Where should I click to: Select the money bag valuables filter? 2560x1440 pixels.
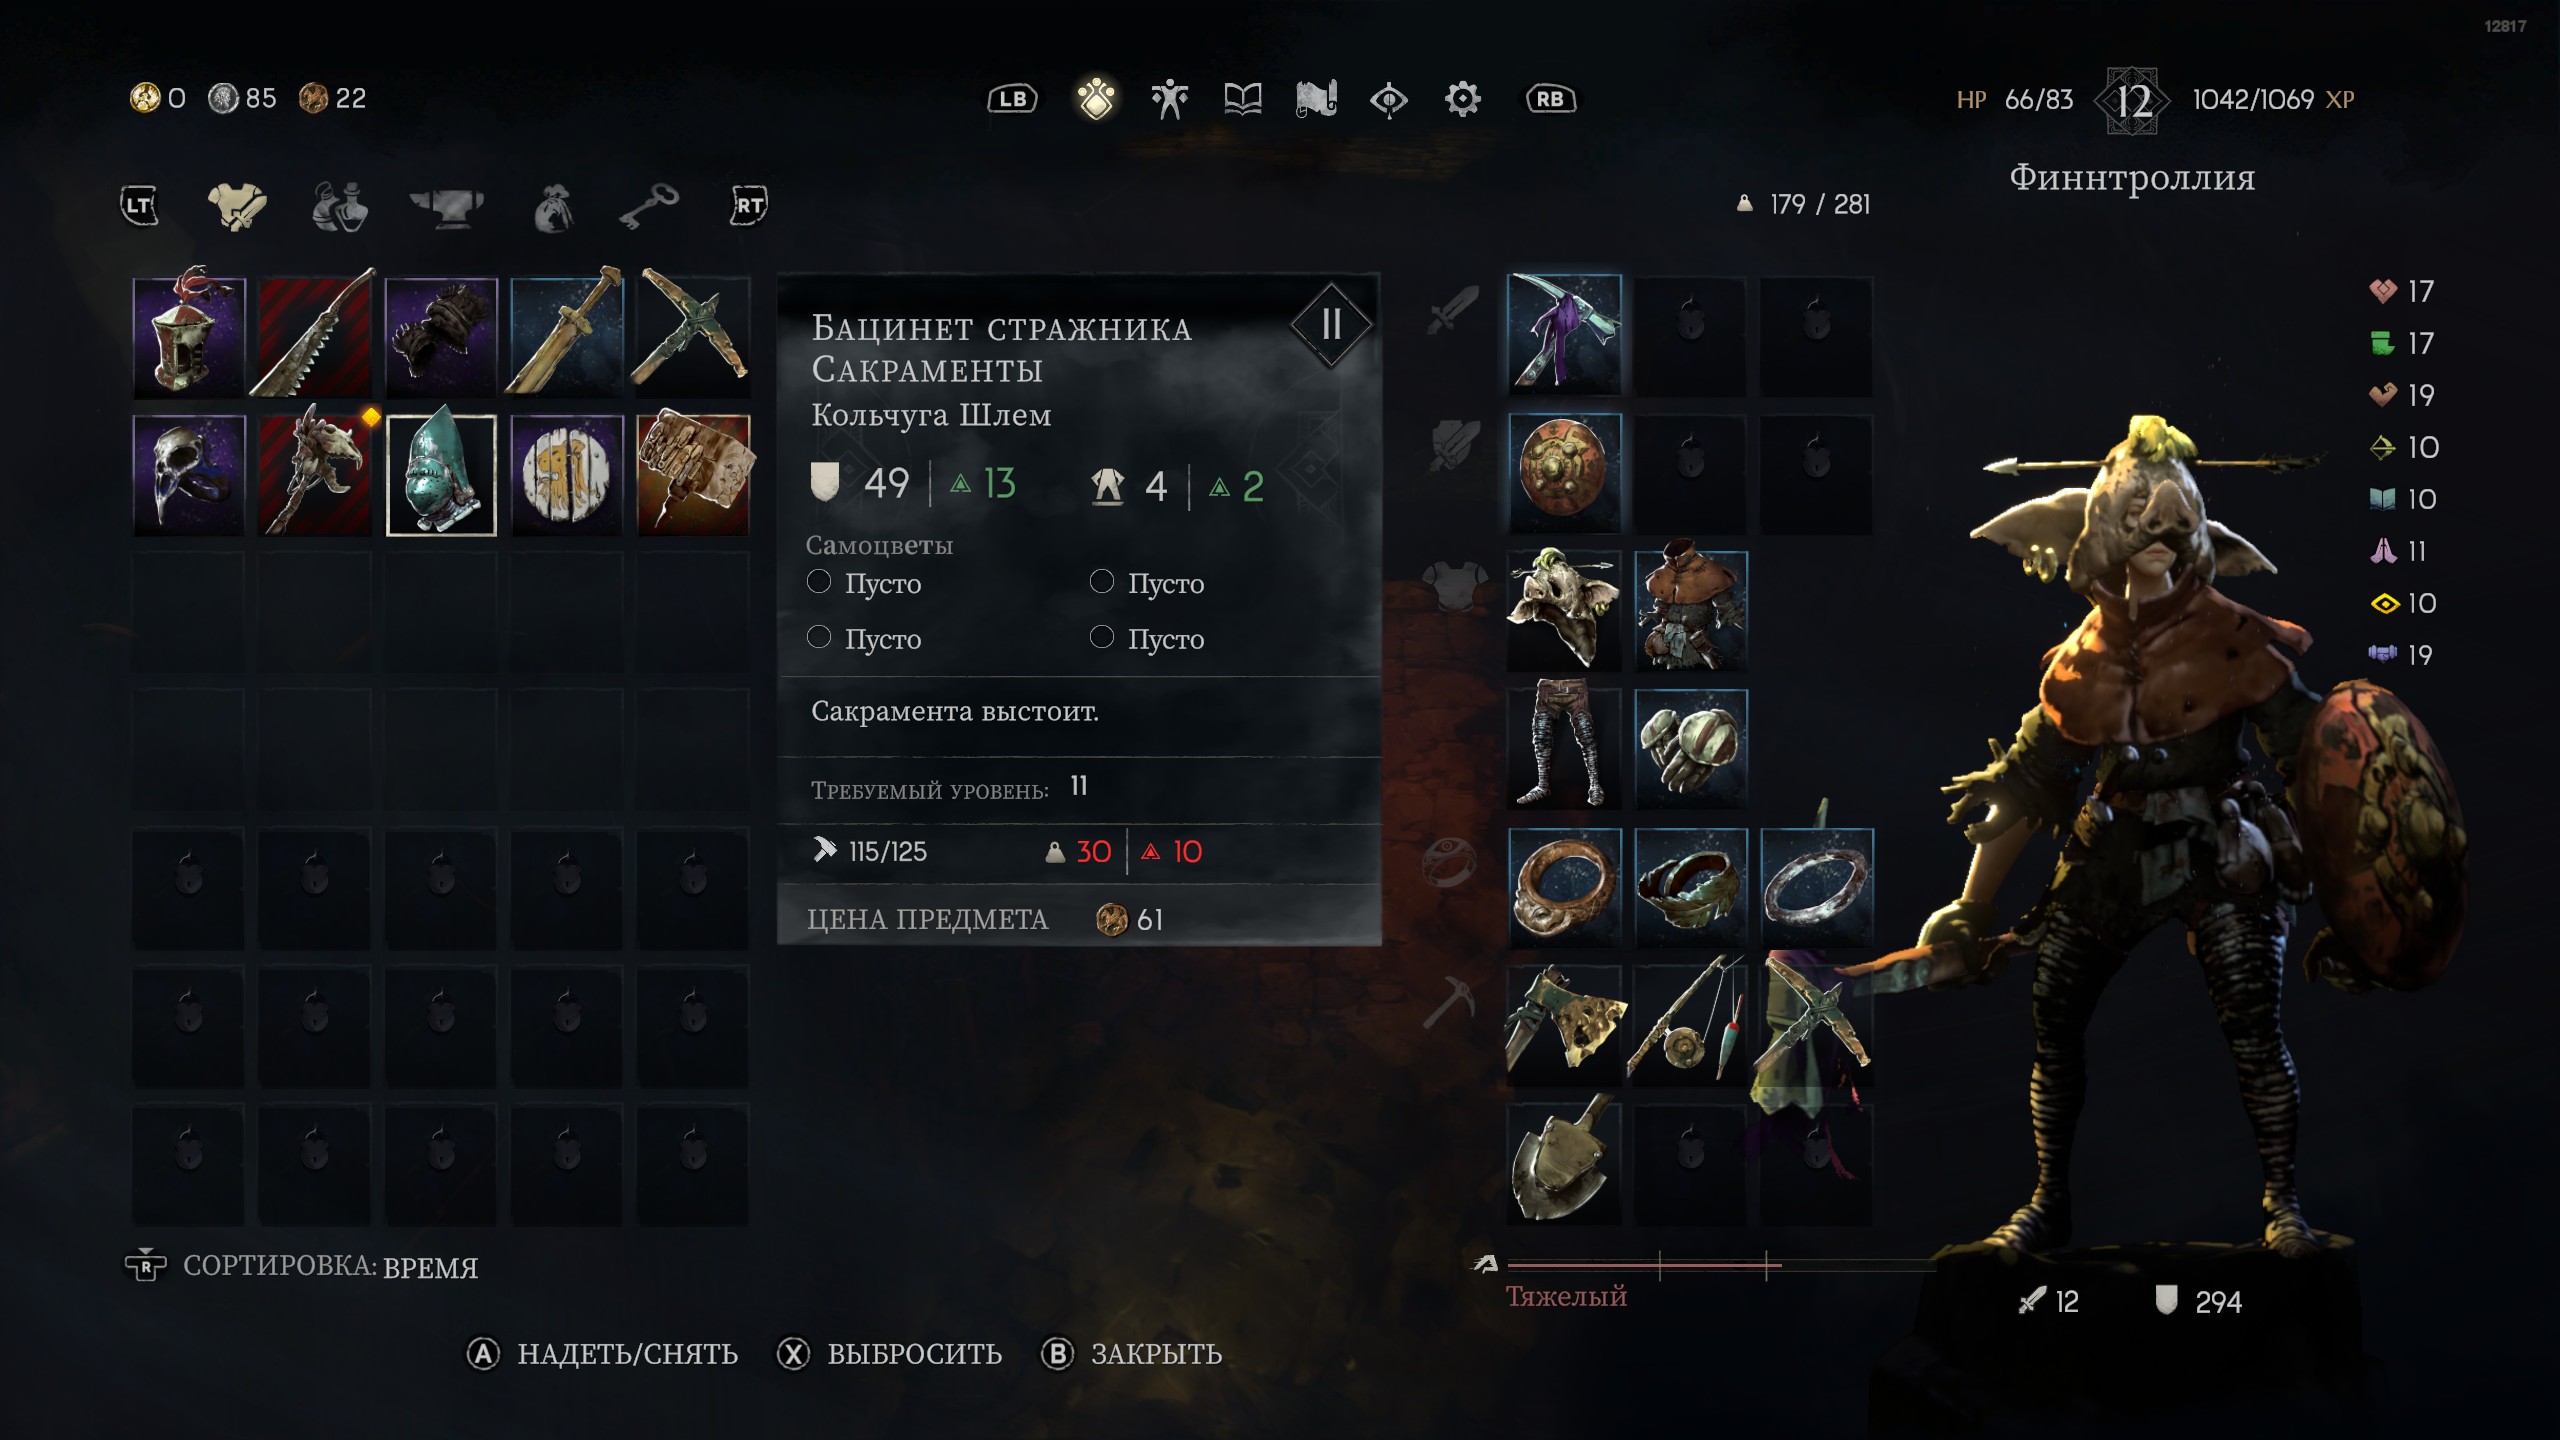tap(553, 207)
